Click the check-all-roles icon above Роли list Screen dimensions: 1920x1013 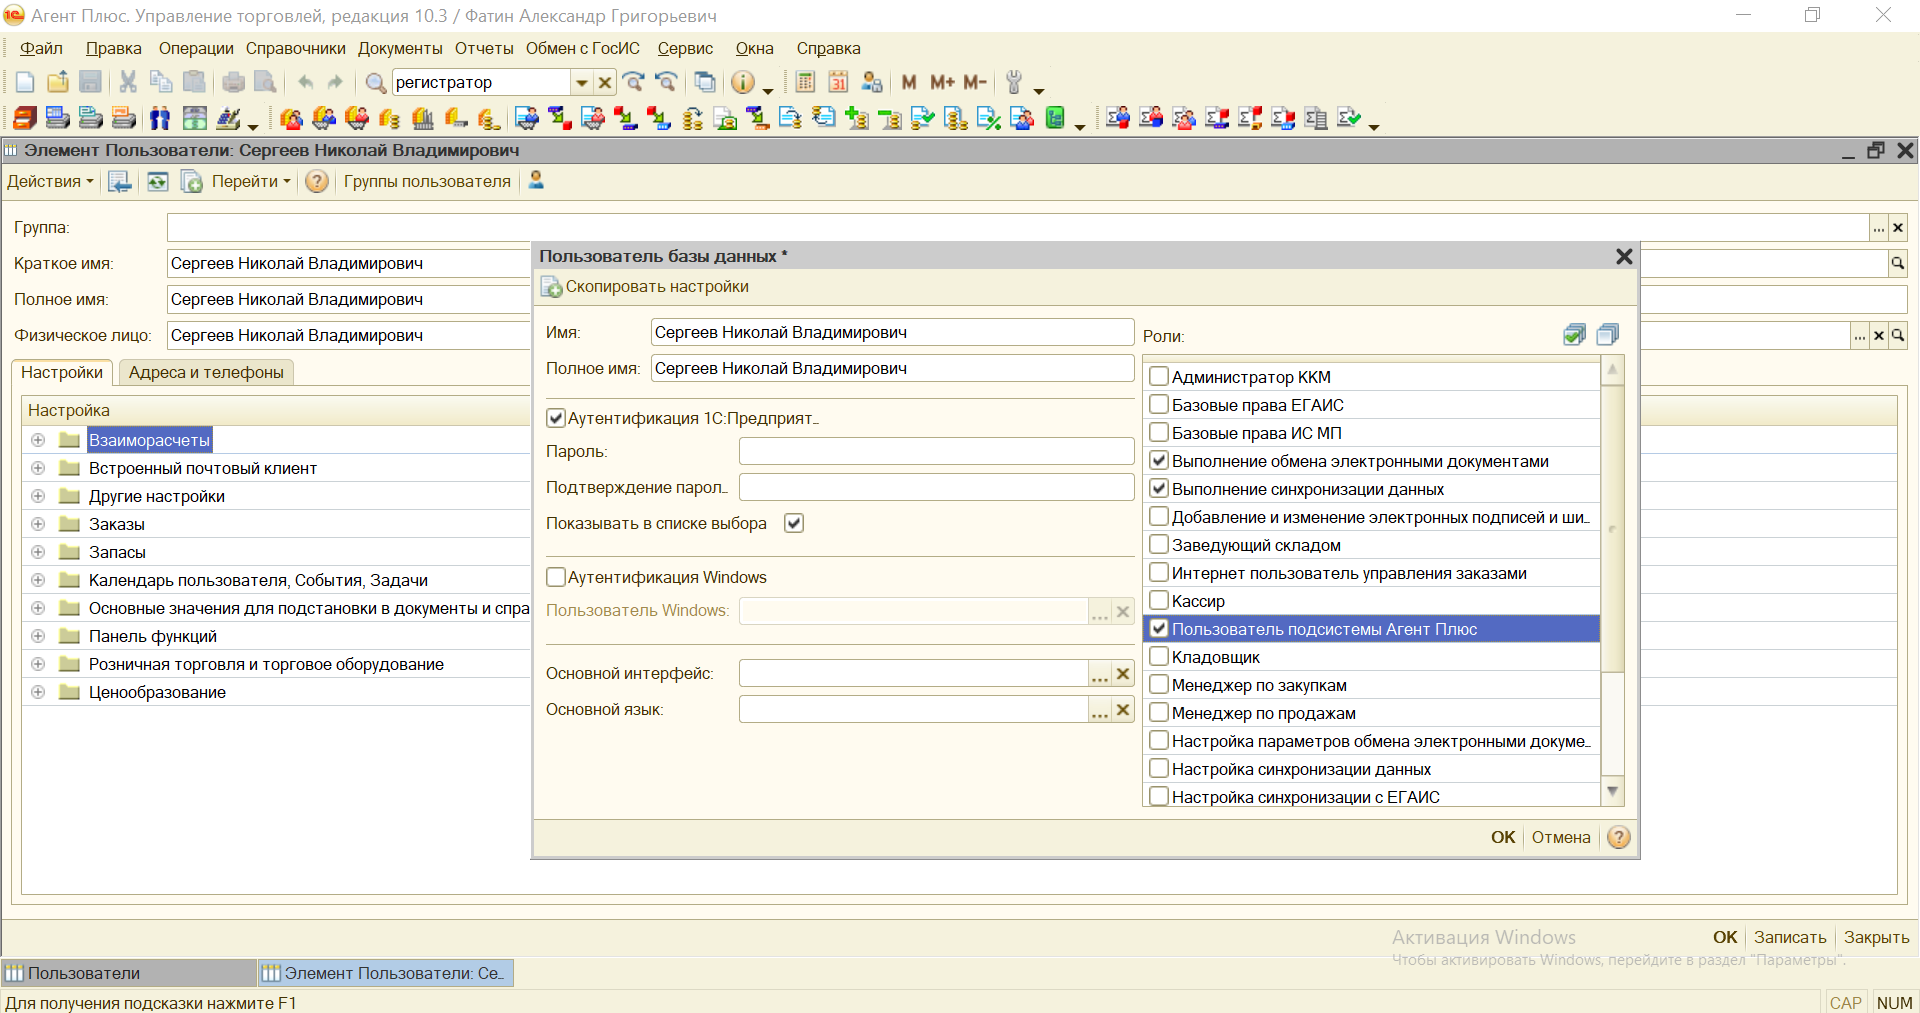tap(1574, 335)
